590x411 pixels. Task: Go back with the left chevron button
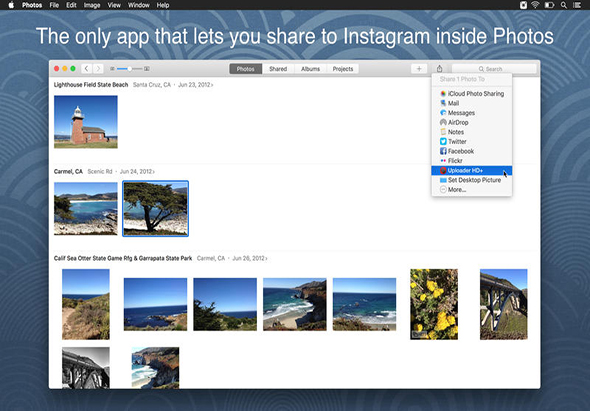pyautogui.click(x=87, y=68)
